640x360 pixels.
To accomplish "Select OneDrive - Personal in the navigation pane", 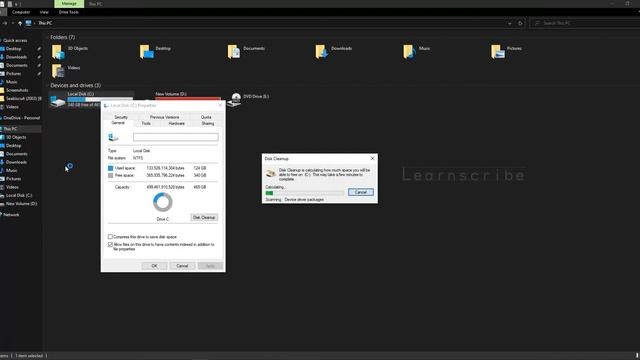I will 21,118.
